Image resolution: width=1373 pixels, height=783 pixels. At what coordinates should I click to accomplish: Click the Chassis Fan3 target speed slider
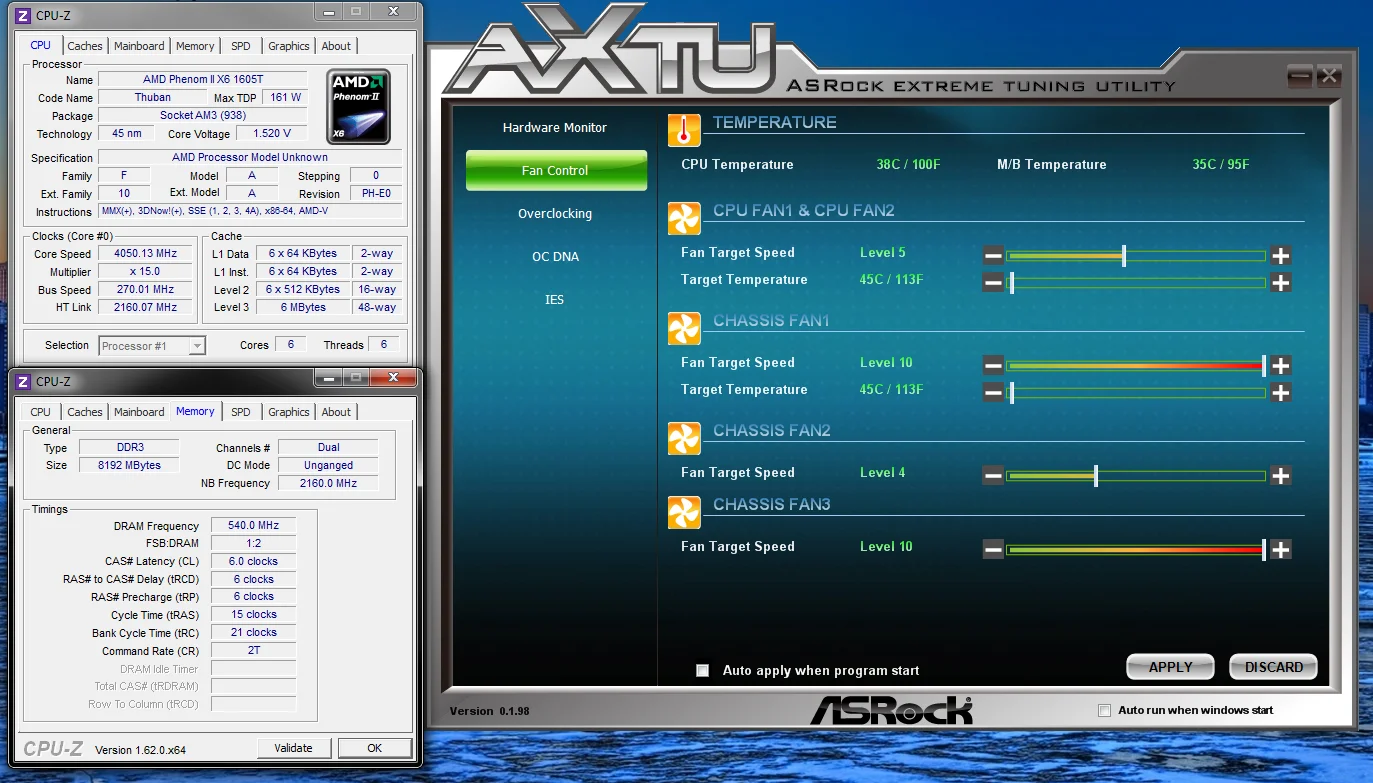click(x=1136, y=550)
